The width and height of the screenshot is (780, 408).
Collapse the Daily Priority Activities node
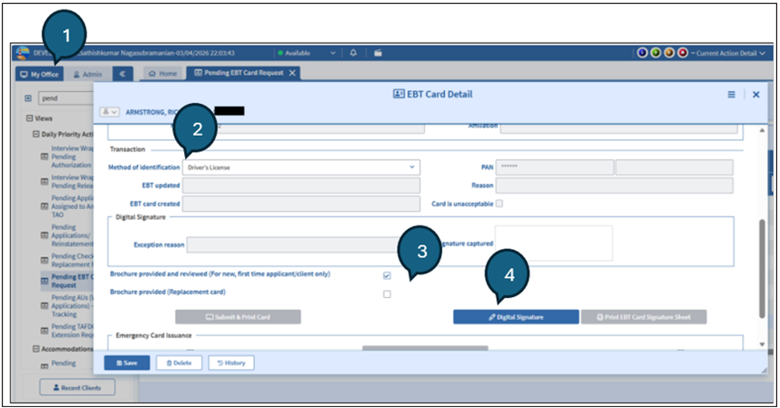[x=36, y=134]
